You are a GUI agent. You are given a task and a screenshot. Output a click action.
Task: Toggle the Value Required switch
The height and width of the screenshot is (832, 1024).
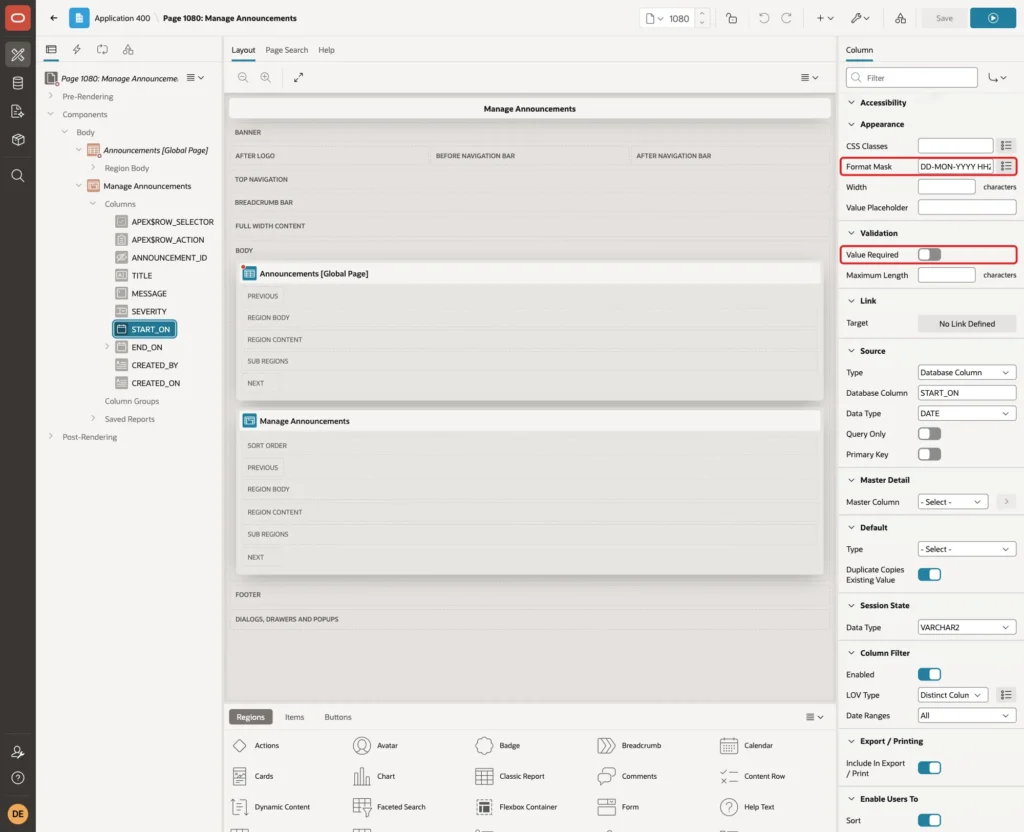[x=929, y=255]
